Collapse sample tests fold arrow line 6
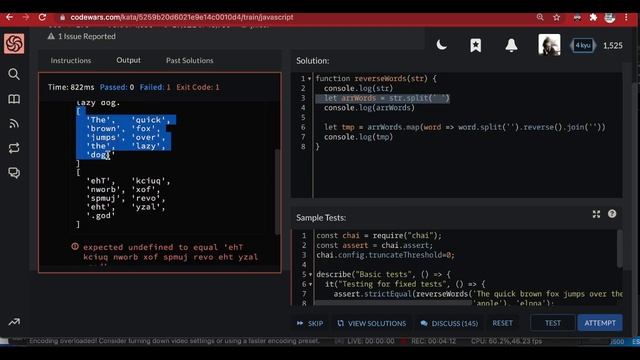640x360 pixels. (x=310, y=284)
